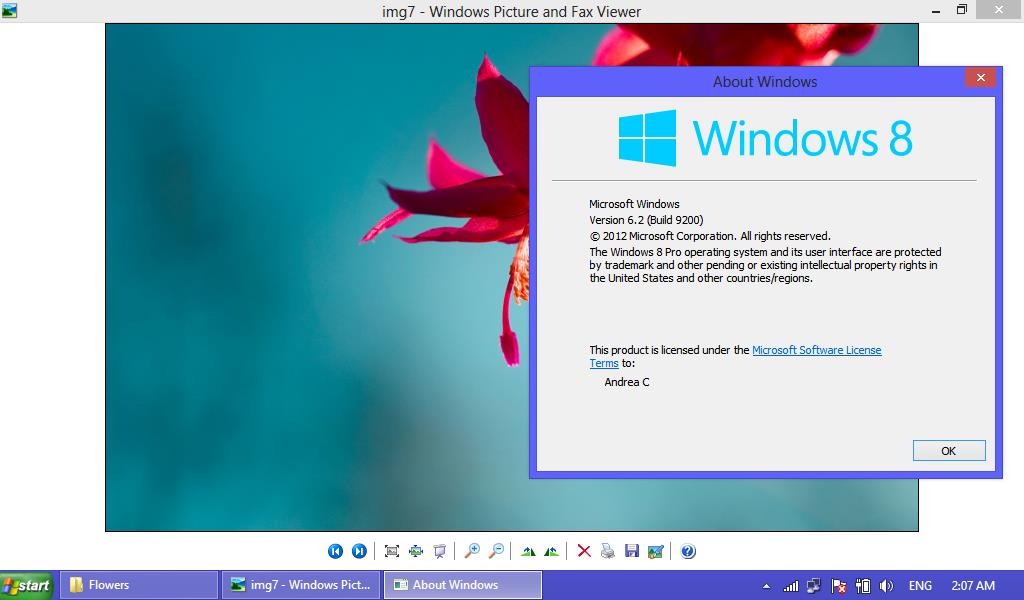Start the slide show
1024x600 pixels.
[440, 551]
